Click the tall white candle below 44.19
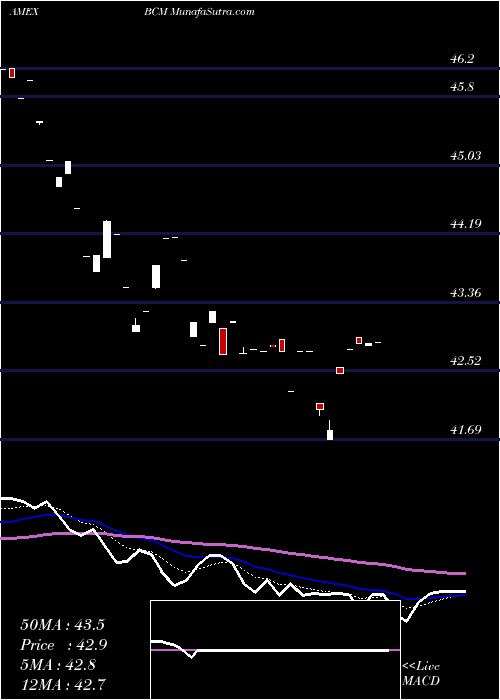The image size is (500, 700). tap(107, 240)
